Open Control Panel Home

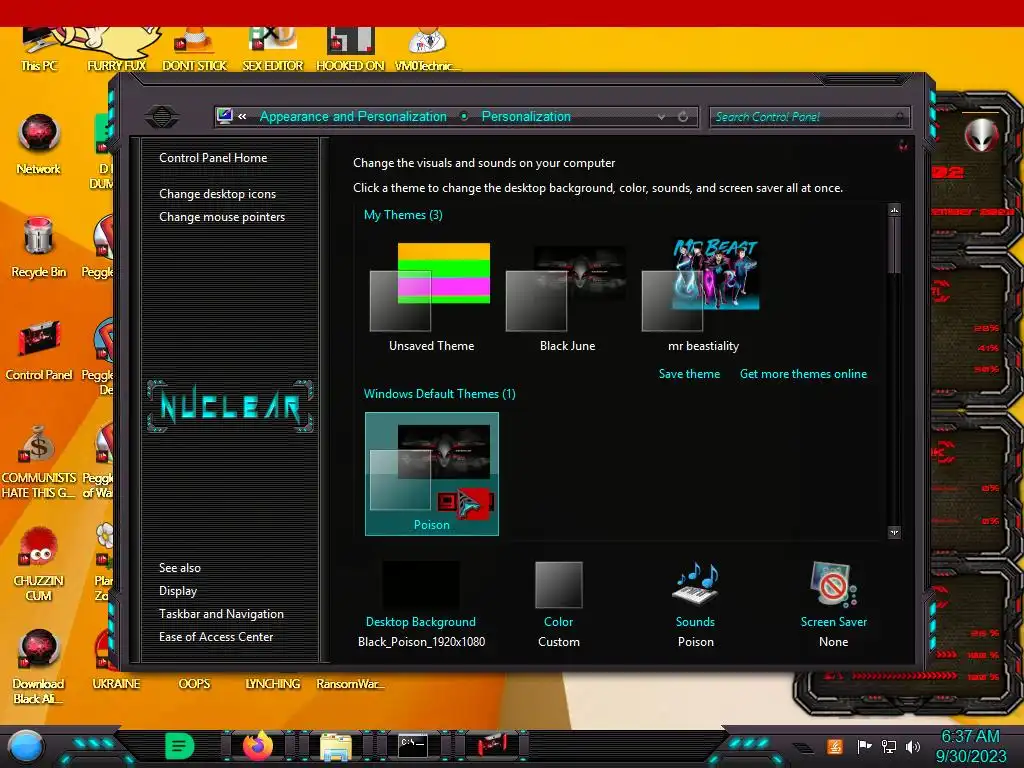[213, 158]
